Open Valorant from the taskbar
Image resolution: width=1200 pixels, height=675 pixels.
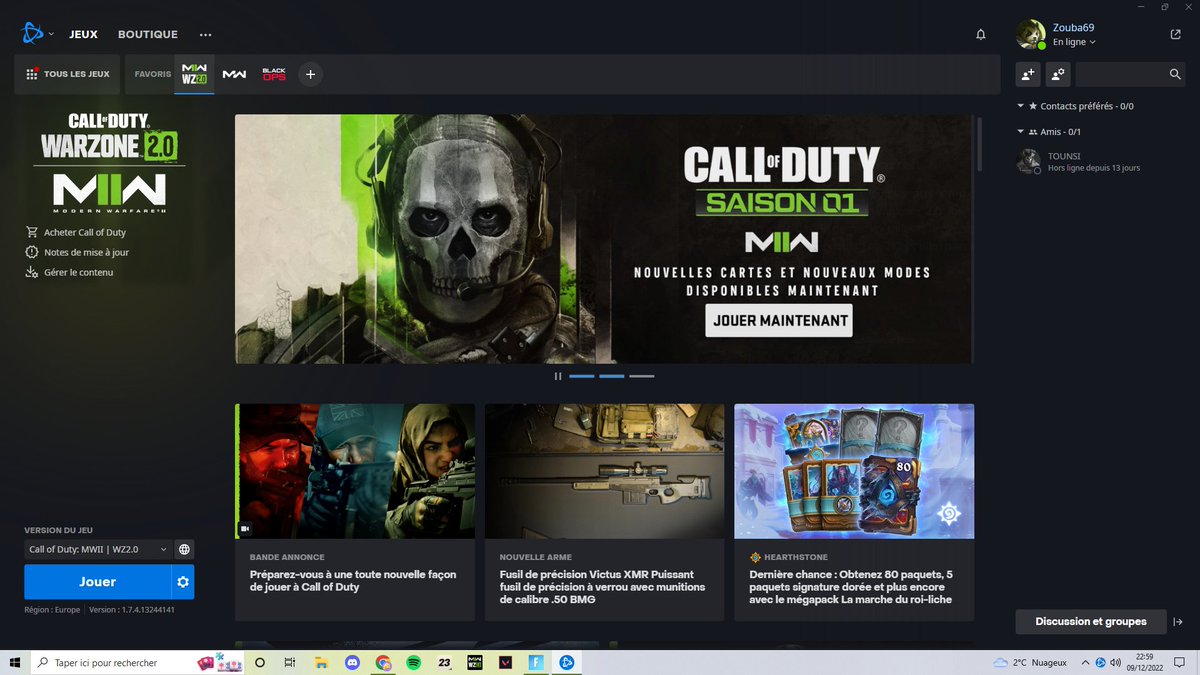pos(506,662)
